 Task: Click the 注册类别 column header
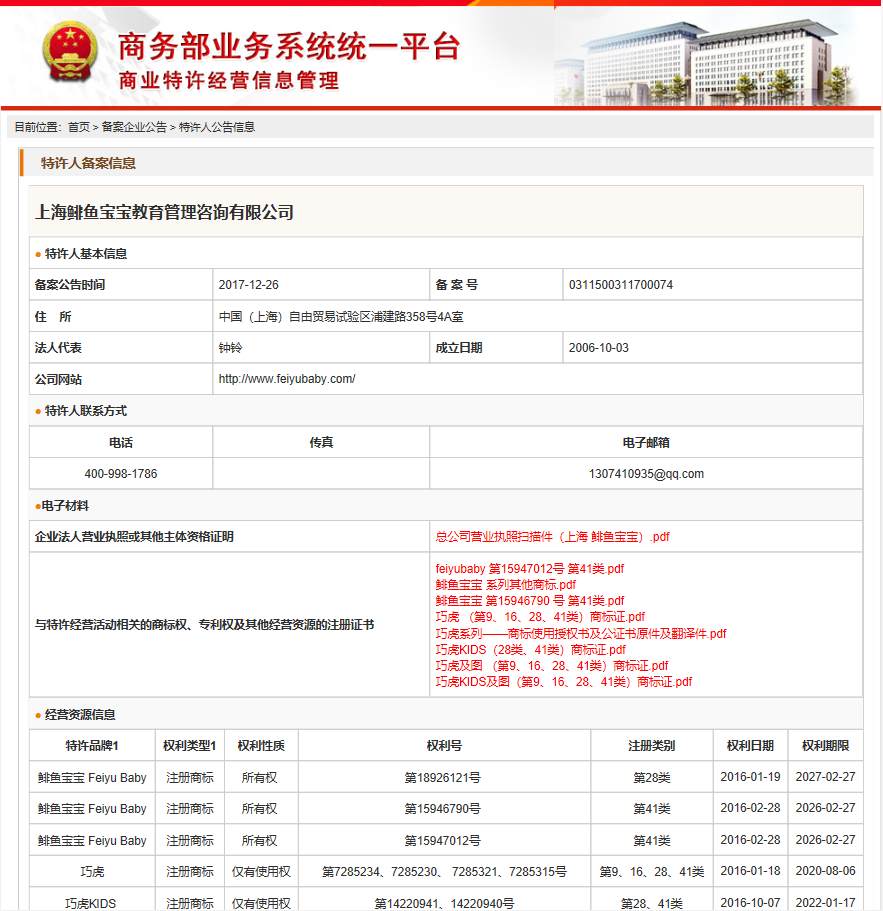coord(651,745)
